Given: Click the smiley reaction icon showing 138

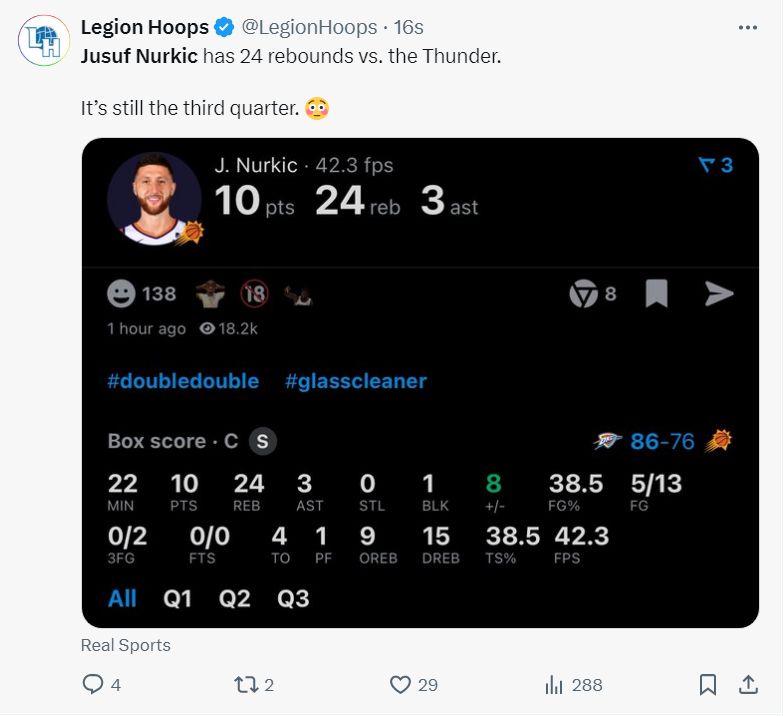Looking at the screenshot, I should [122, 294].
